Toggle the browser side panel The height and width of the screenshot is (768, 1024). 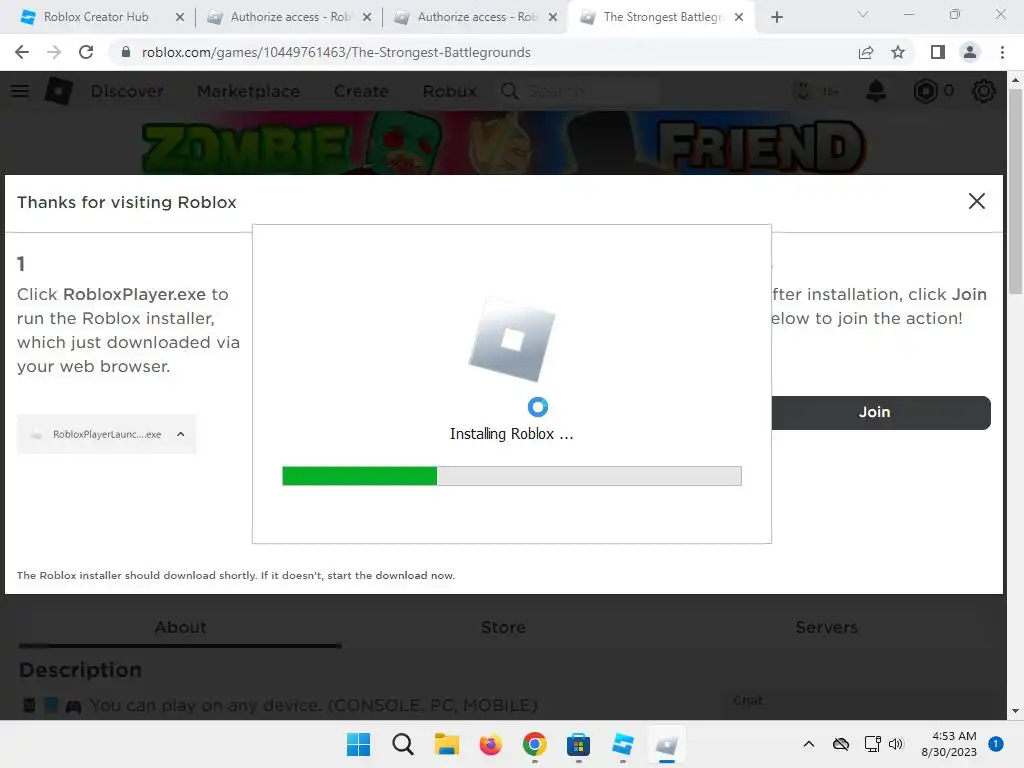pos(938,52)
